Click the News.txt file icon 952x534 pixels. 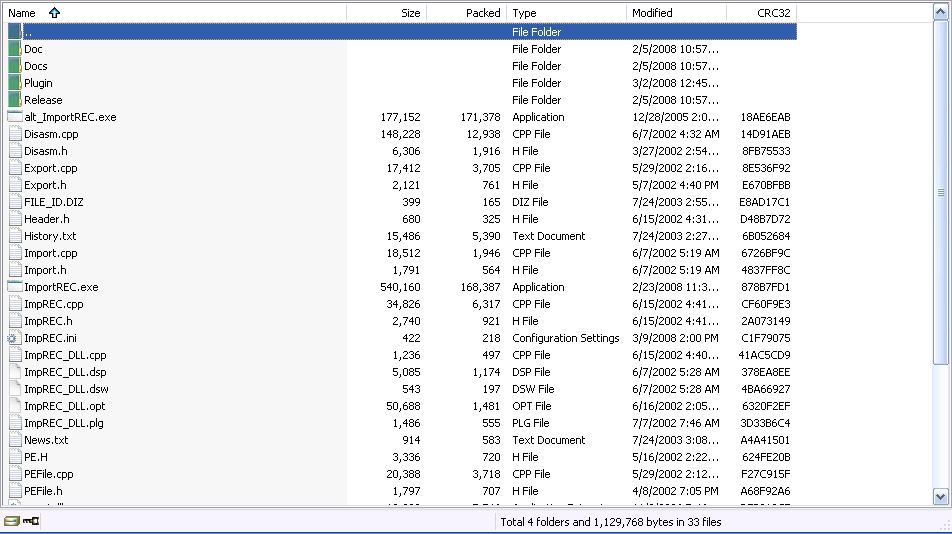(x=15, y=440)
